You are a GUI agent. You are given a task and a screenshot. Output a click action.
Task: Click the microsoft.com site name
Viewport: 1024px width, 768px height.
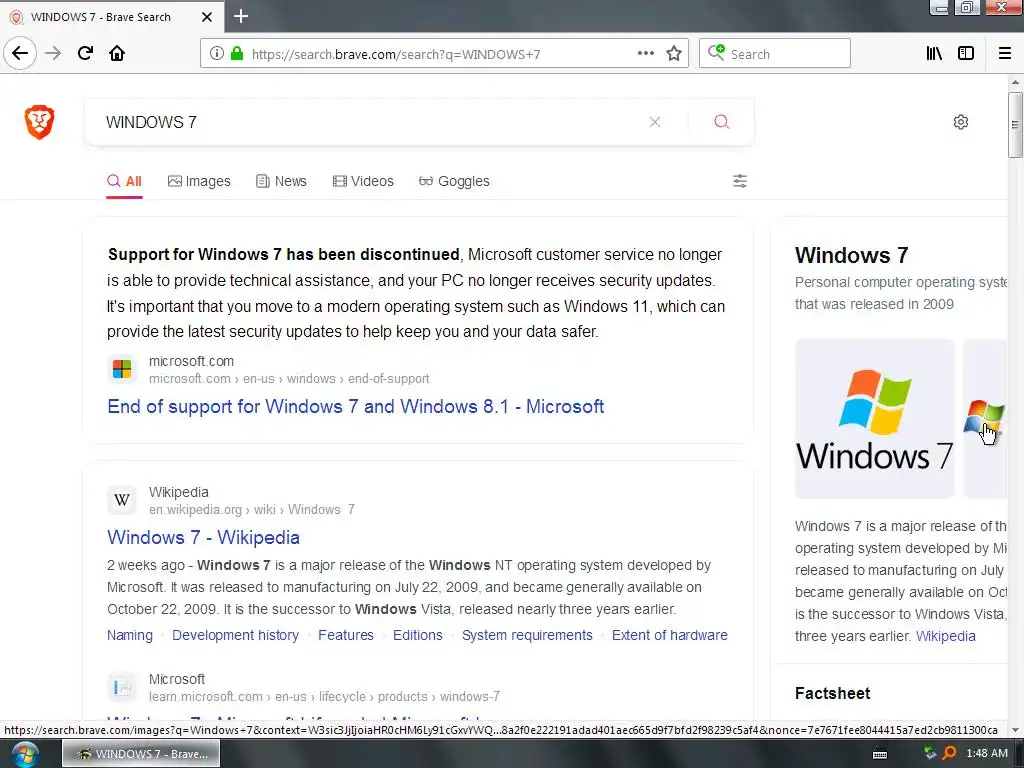pos(191,361)
